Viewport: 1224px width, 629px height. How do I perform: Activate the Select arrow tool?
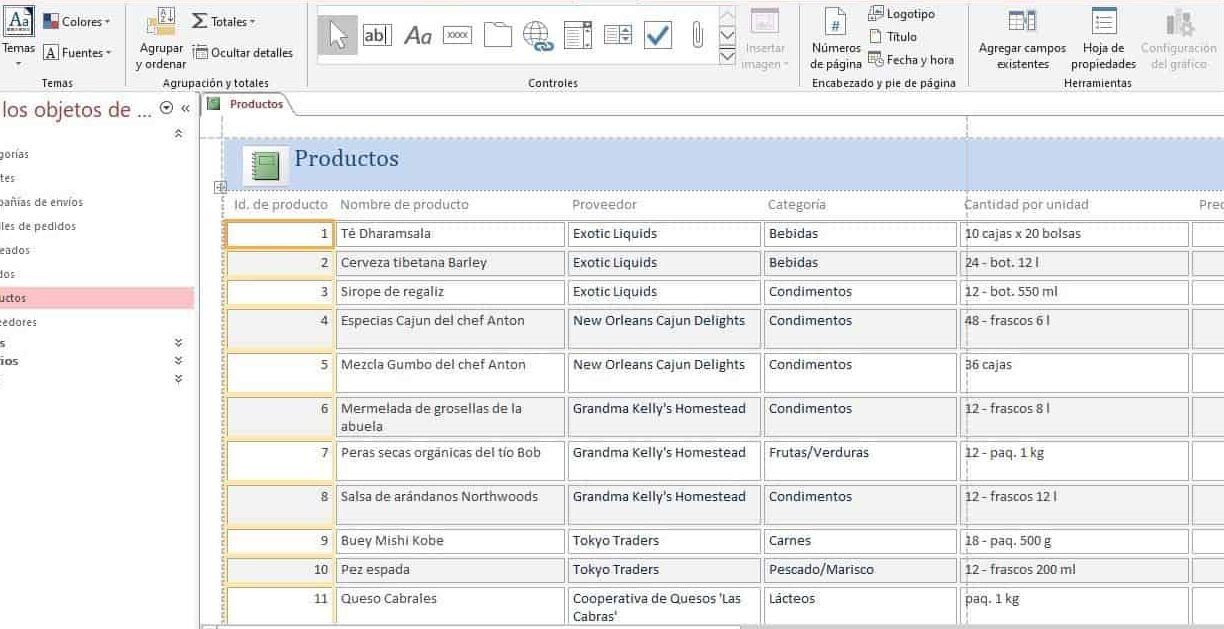(x=338, y=35)
